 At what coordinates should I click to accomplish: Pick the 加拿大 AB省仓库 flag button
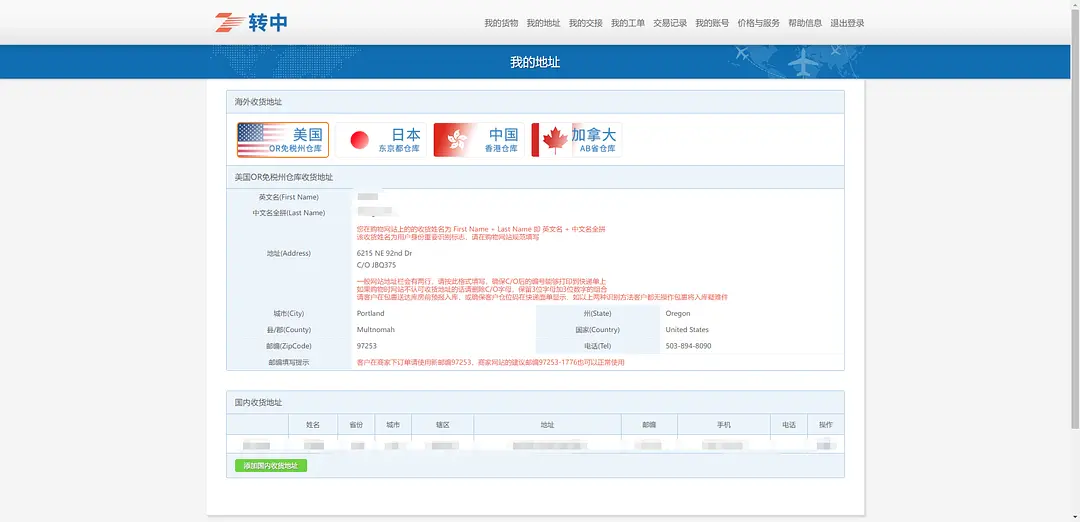click(x=576, y=140)
